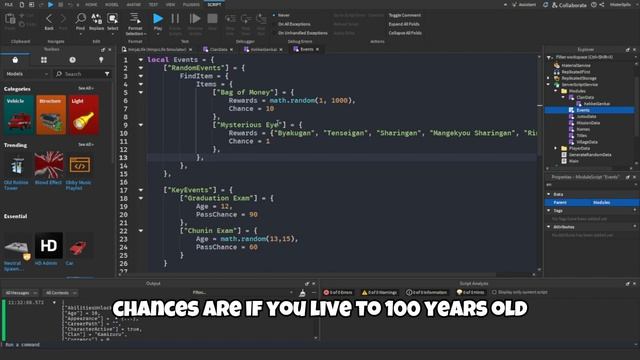Click the Pause playback icon
Viewport: 640px width, 360px height.
point(175,19)
